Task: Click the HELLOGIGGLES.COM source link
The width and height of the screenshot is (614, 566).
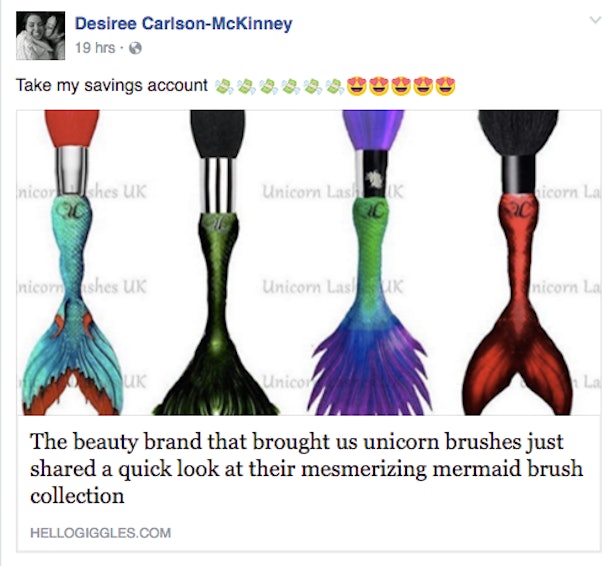Action: [101, 533]
